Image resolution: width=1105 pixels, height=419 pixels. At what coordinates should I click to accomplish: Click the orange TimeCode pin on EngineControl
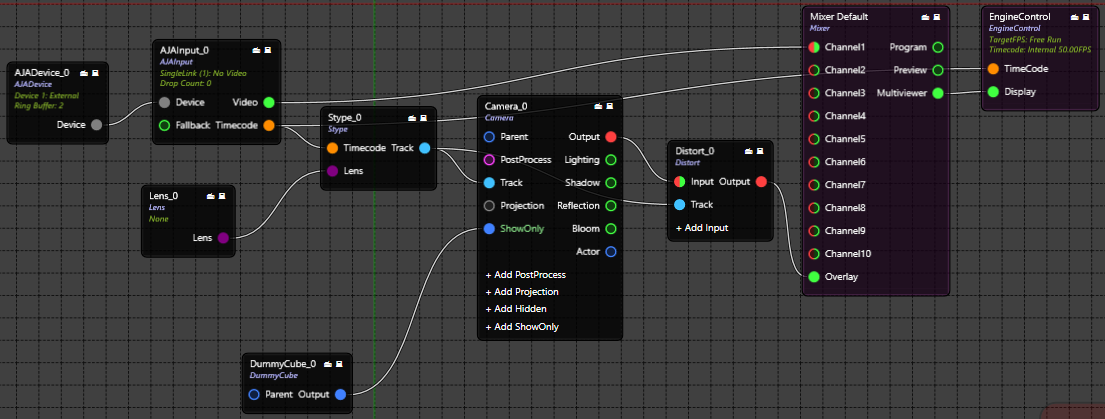pyautogui.click(x=992, y=69)
